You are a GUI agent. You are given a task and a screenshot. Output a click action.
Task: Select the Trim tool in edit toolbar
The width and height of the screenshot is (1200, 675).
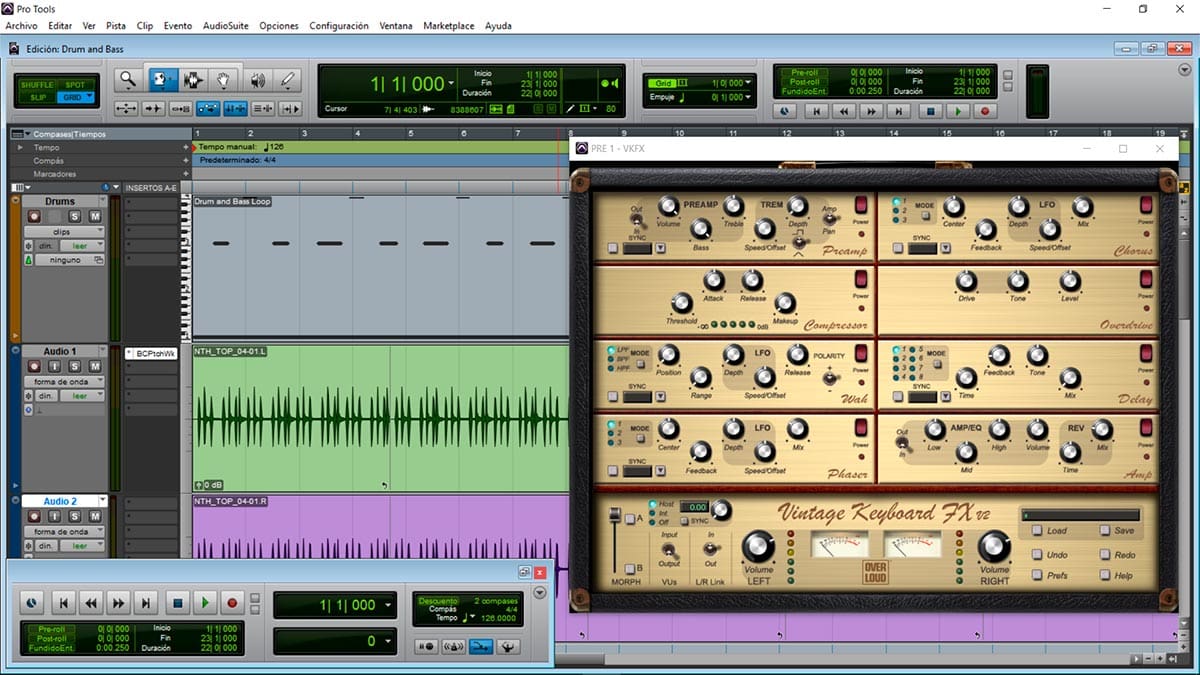coord(161,80)
